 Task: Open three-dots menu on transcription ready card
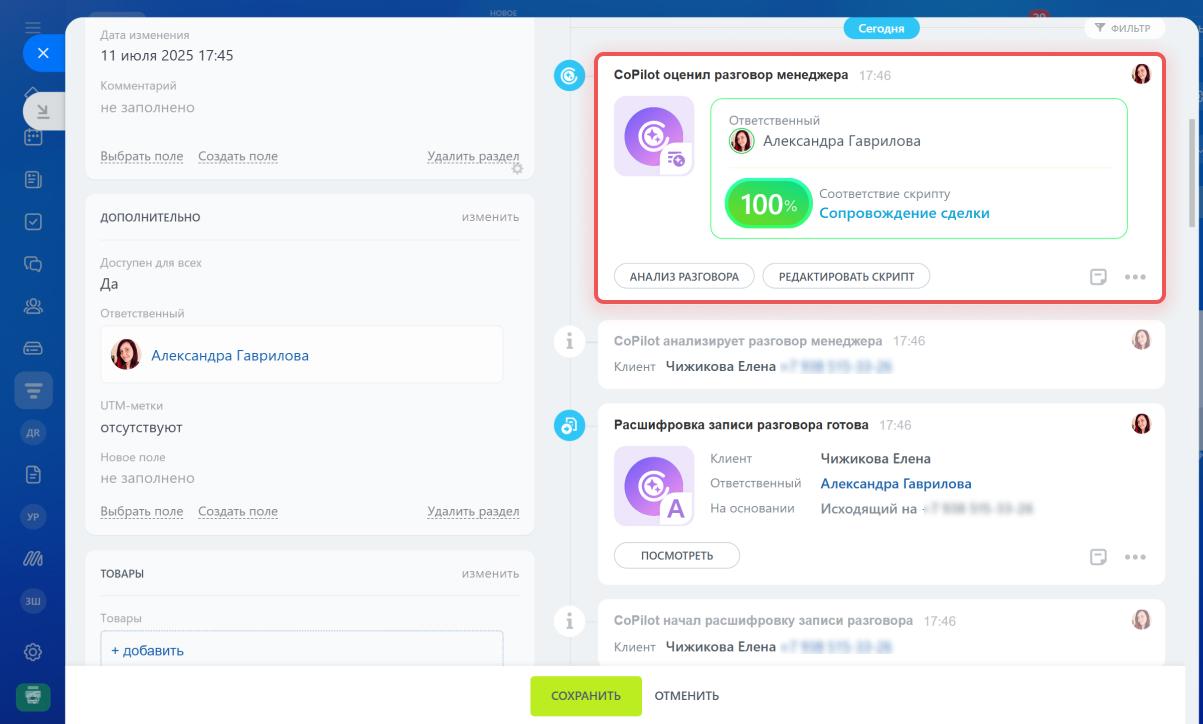point(1135,557)
